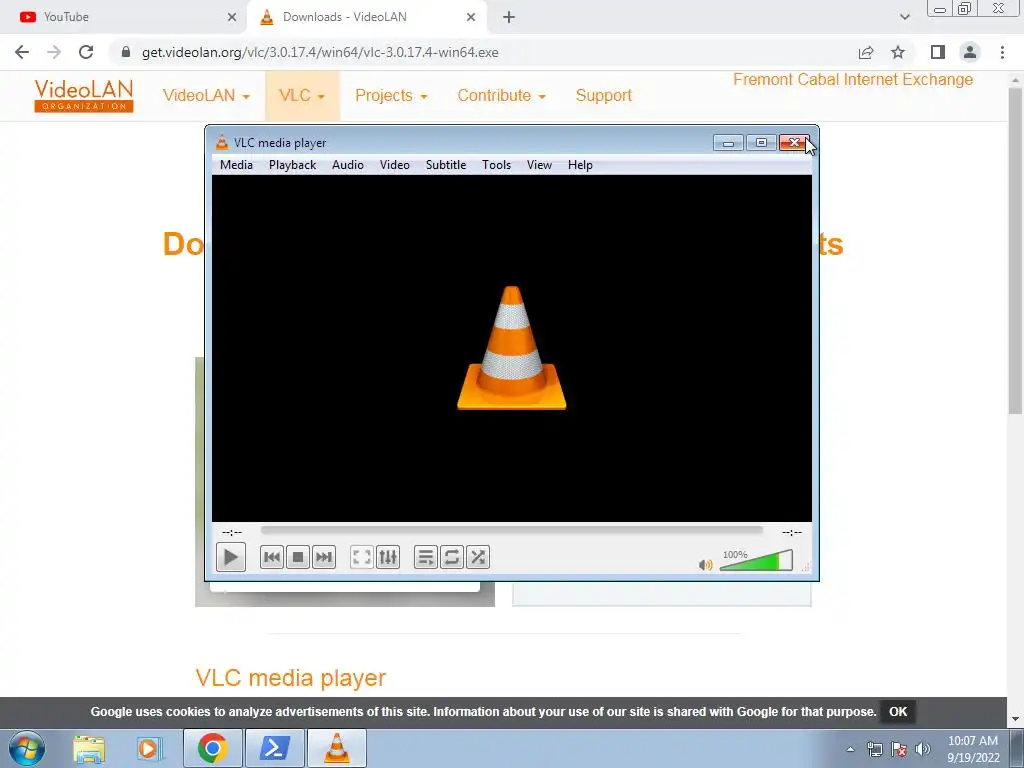Image resolution: width=1024 pixels, height=768 pixels.
Task: Click the VLC cone icon in title bar
Action: click(x=222, y=142)
